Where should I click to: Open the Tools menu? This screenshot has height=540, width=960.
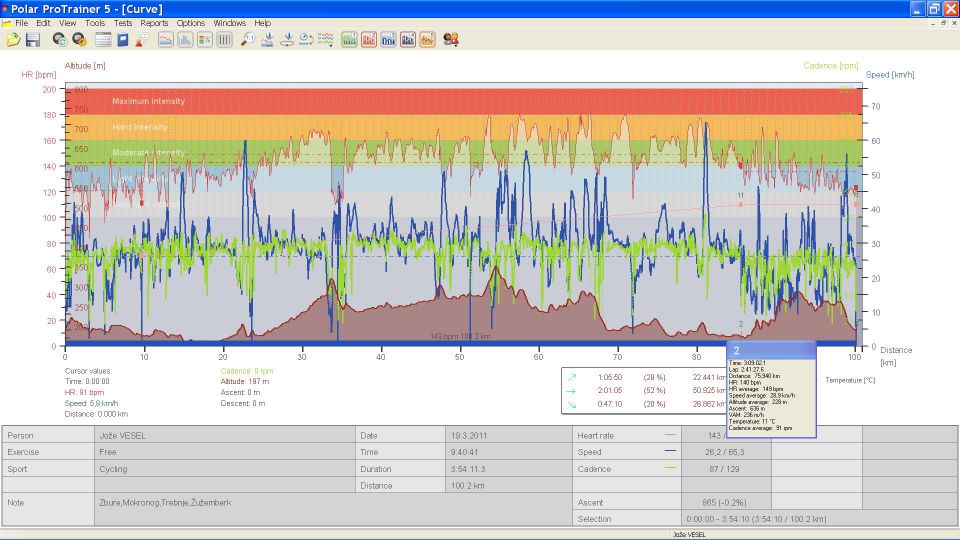[x=95, y=23]
